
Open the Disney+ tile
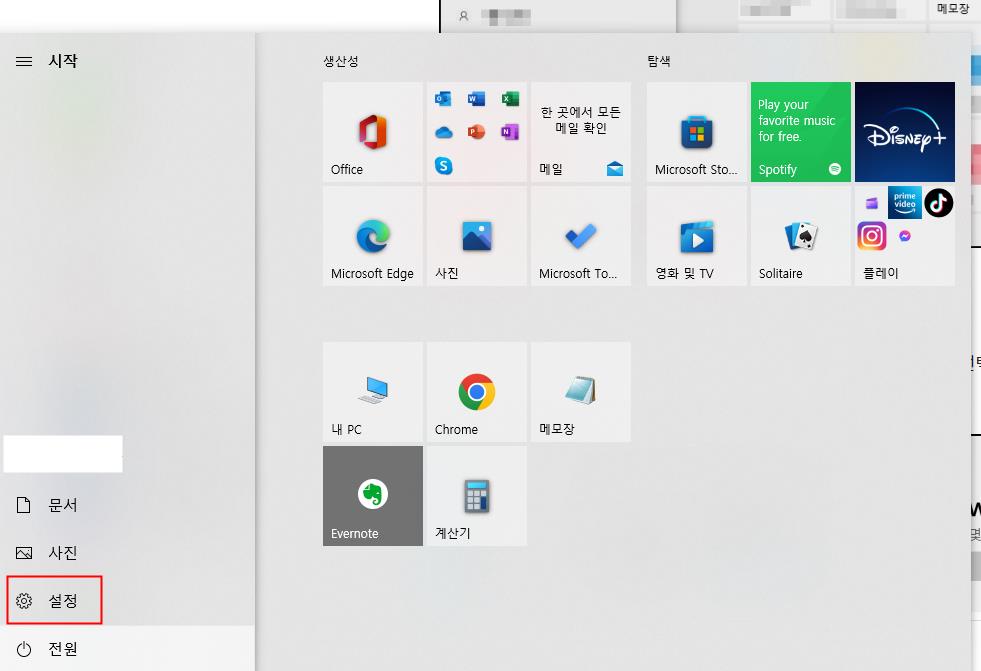click(905, 132)
